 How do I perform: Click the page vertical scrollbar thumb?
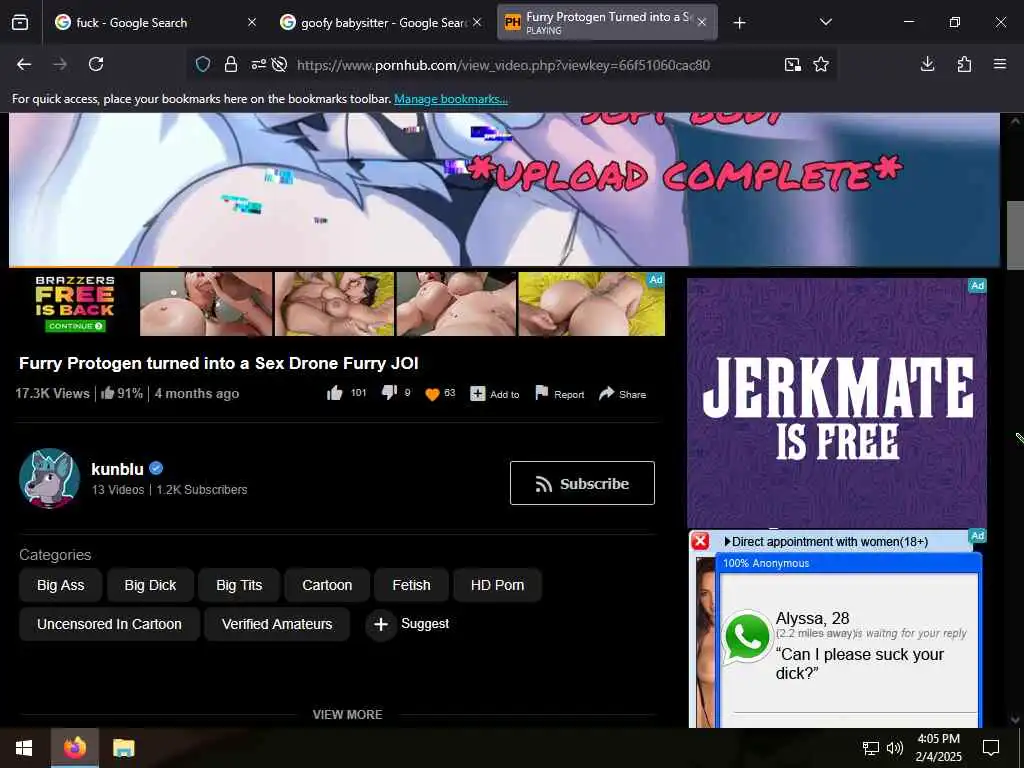(1015, 235)
